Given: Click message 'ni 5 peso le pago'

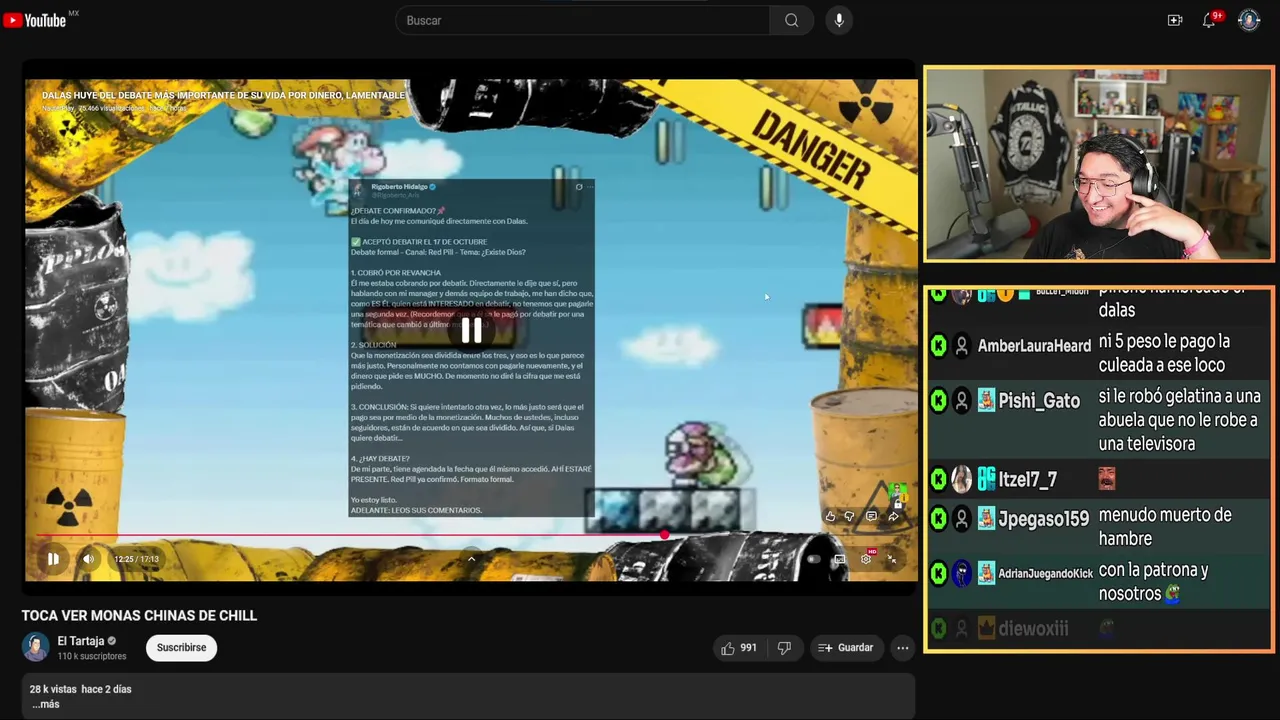Looking at the screenshot, I should coord(1164,354).
